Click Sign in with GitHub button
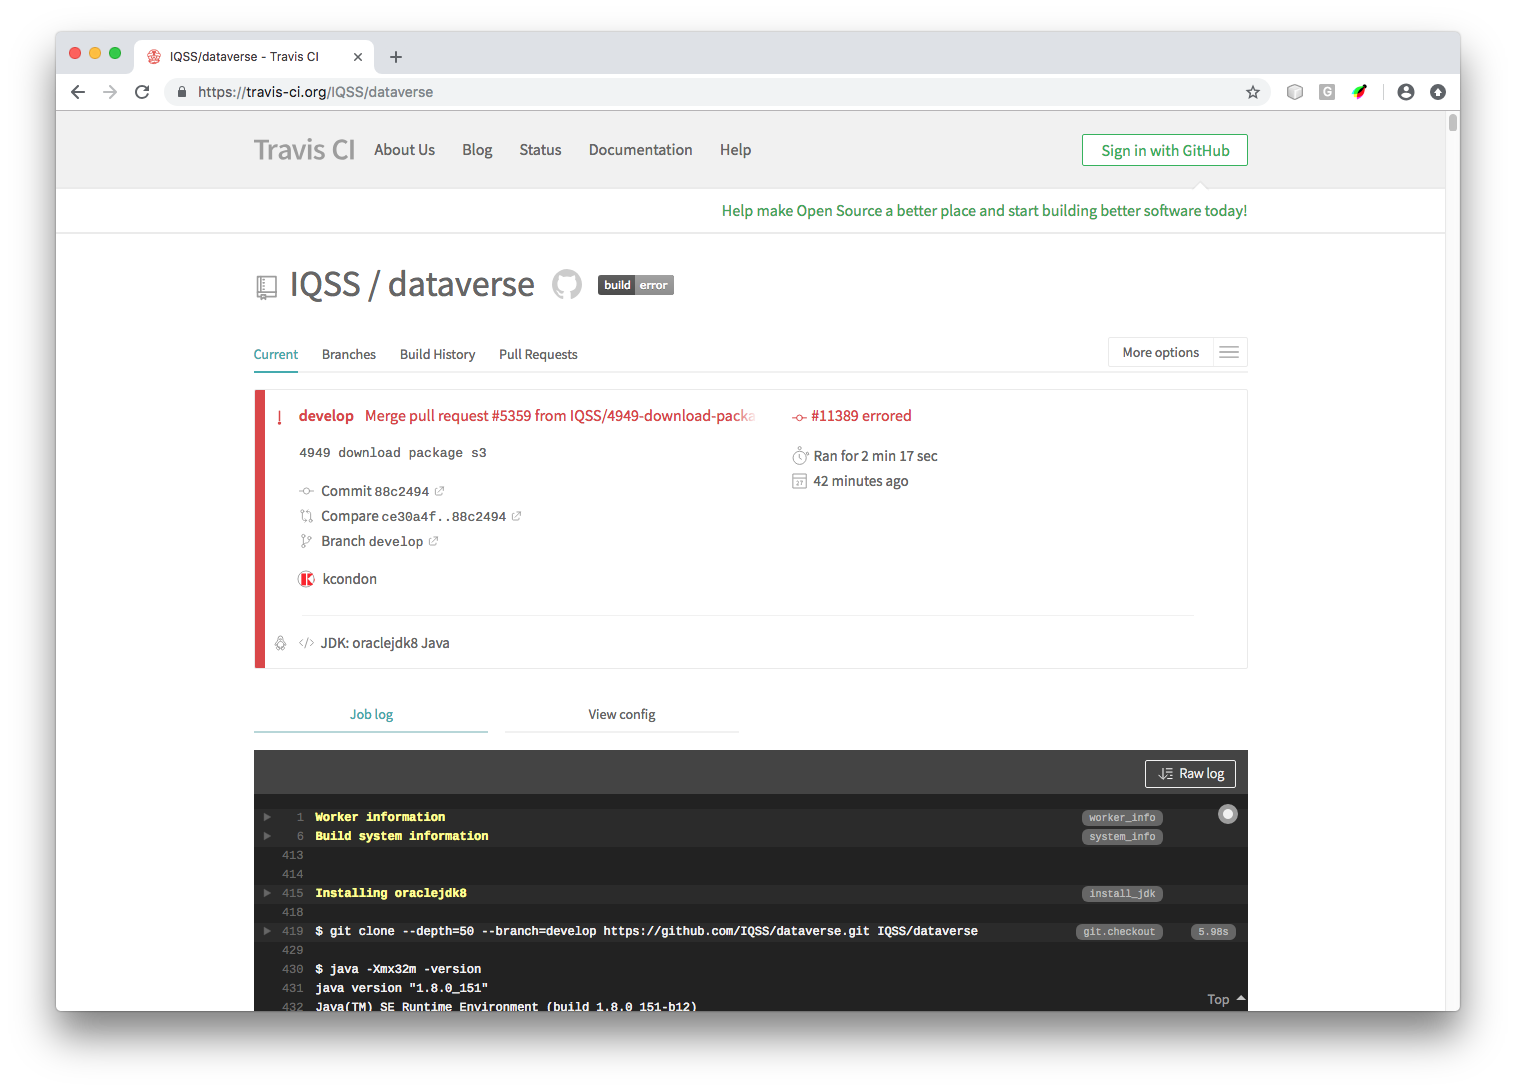1516x1091 pixels. 1165,150
